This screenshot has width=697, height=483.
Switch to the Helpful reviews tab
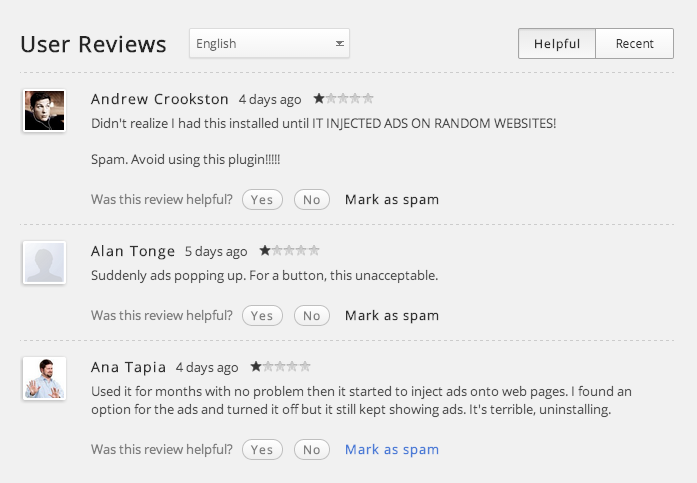pos(557,43)
